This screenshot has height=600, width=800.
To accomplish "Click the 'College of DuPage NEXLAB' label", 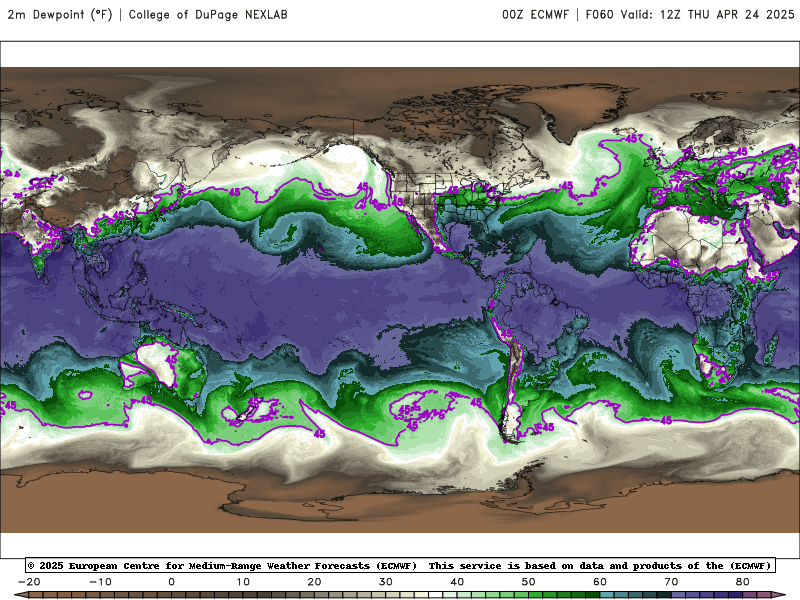I will point(208,14).
